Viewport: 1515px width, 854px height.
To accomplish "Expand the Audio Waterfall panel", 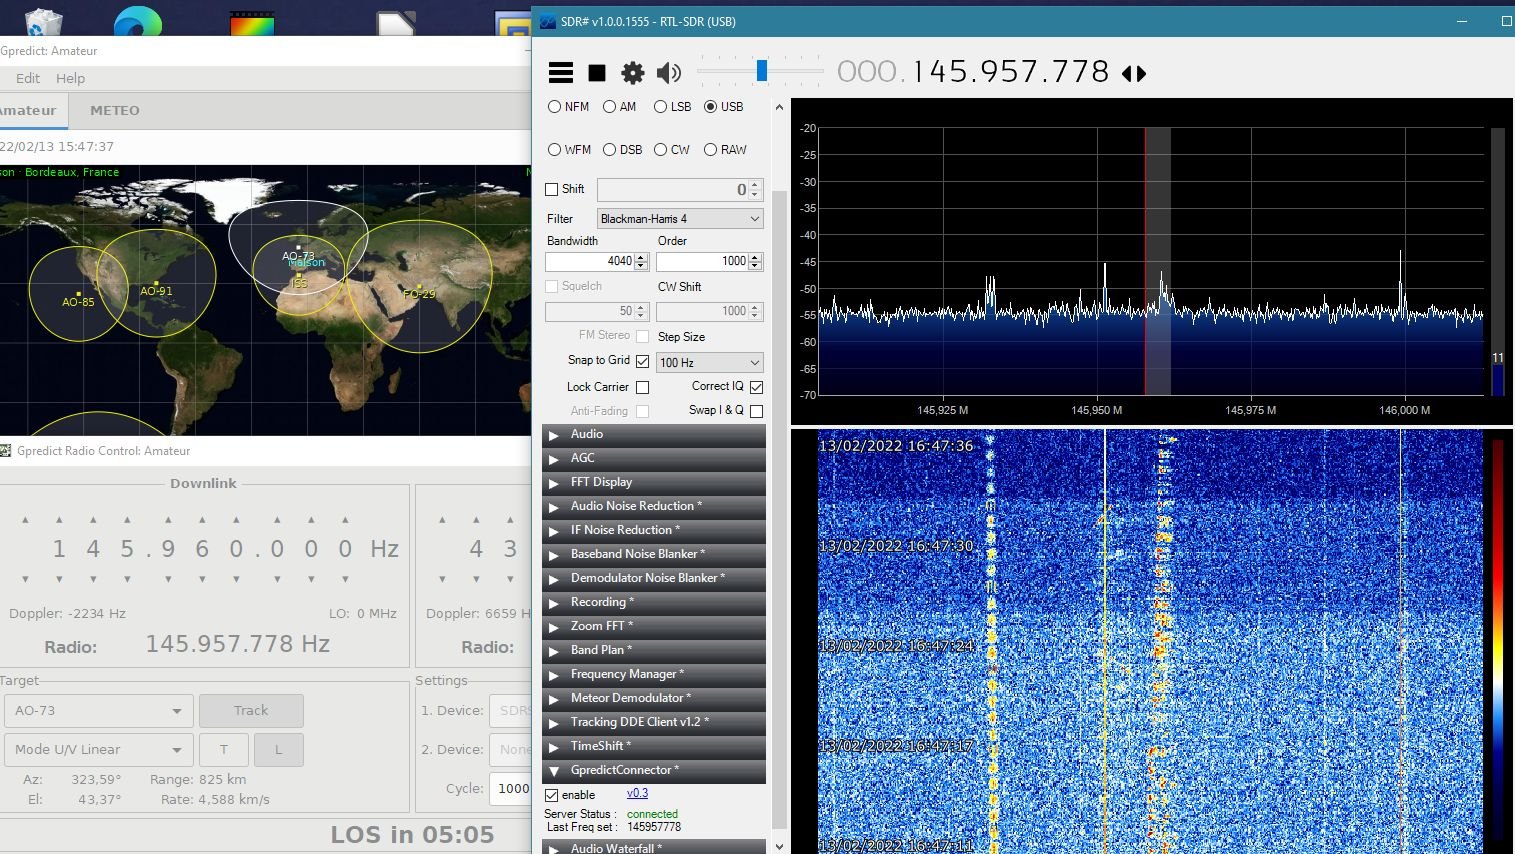I will coord(654,848).
